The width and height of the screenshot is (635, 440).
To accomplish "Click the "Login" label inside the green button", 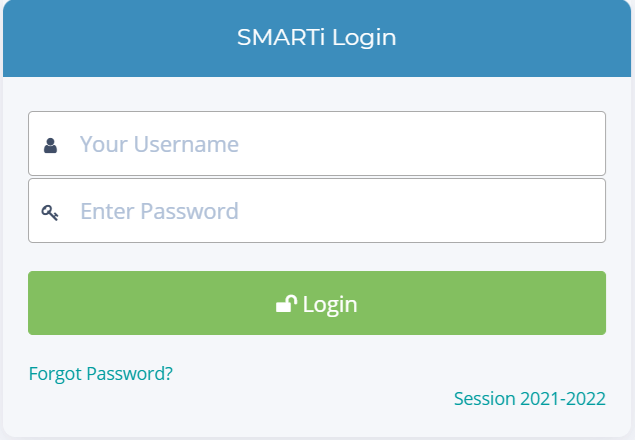I will pos(329,304).
